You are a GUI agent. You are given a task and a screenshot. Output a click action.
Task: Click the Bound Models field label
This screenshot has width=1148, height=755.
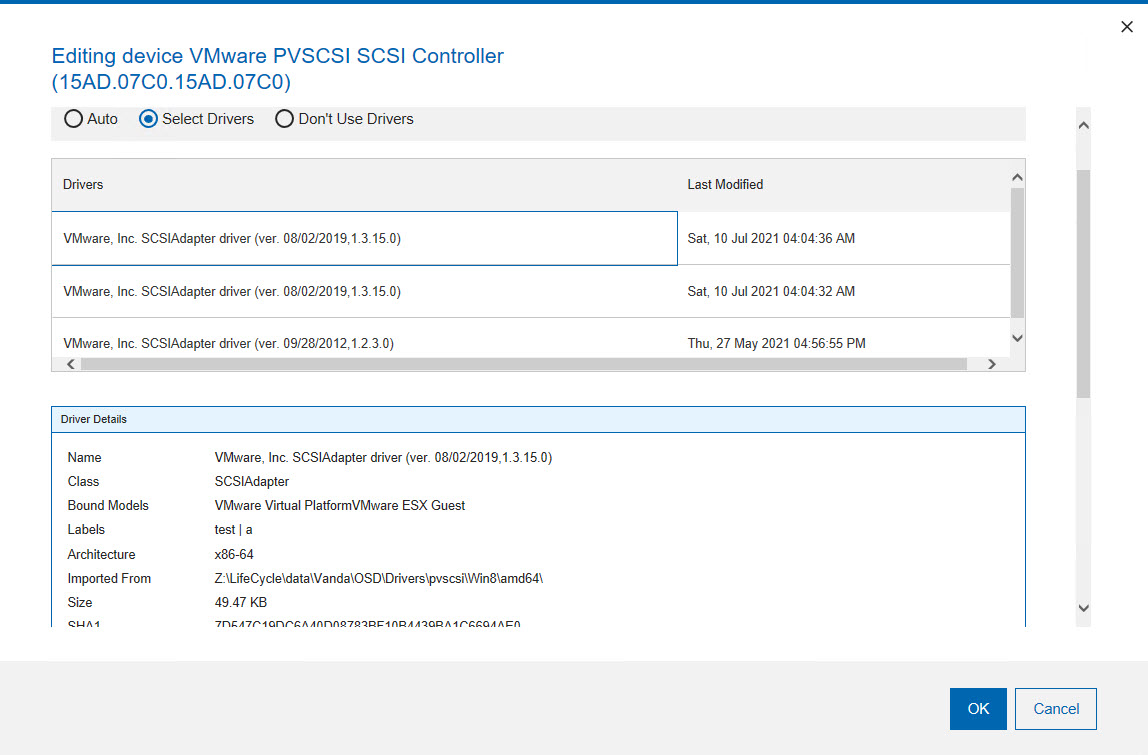pyautogui.click(x=108, y=506)
